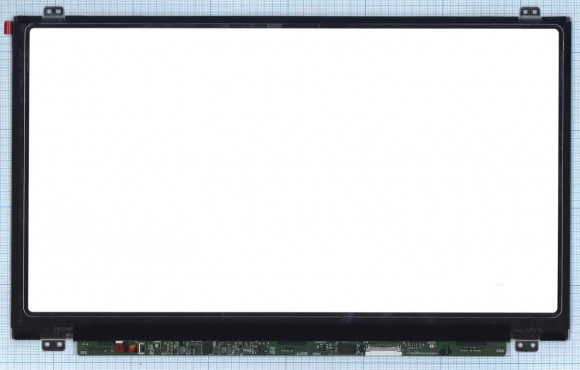Click the center of the white display area
Screen dimensions: 580x370
coord(293,170)
